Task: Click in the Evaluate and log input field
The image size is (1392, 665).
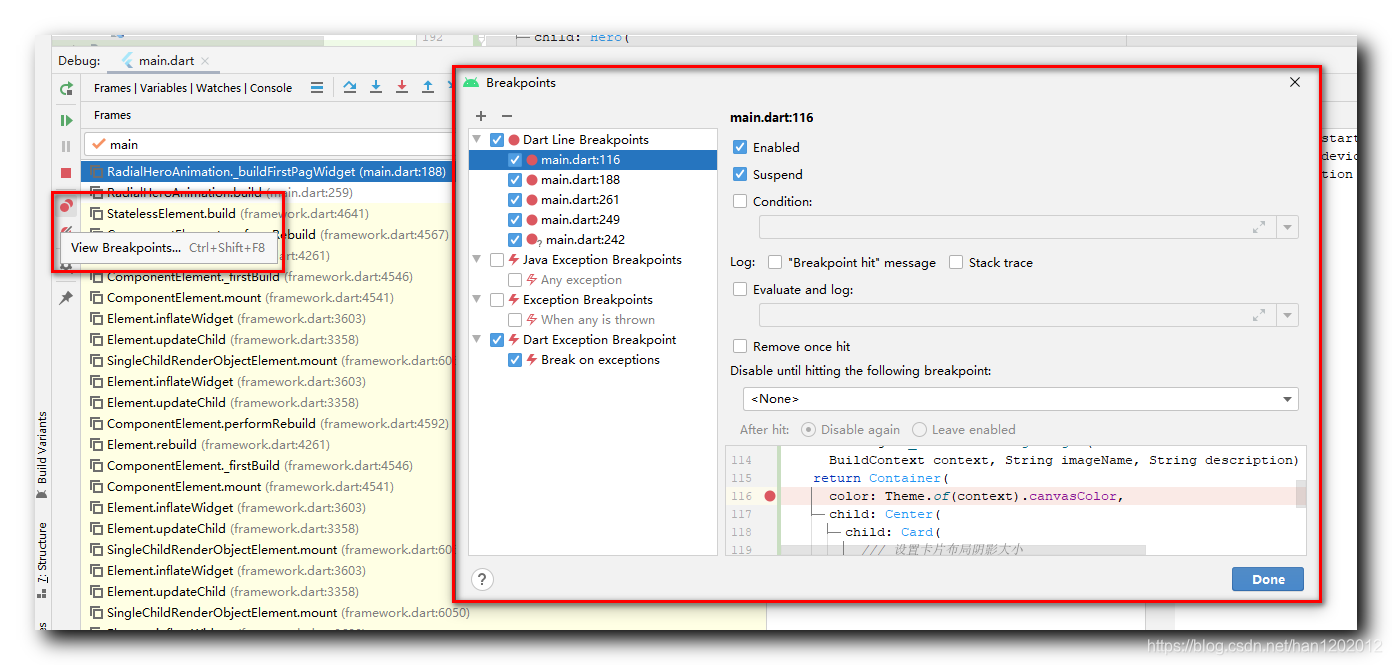Action: tap(1005, 316)
